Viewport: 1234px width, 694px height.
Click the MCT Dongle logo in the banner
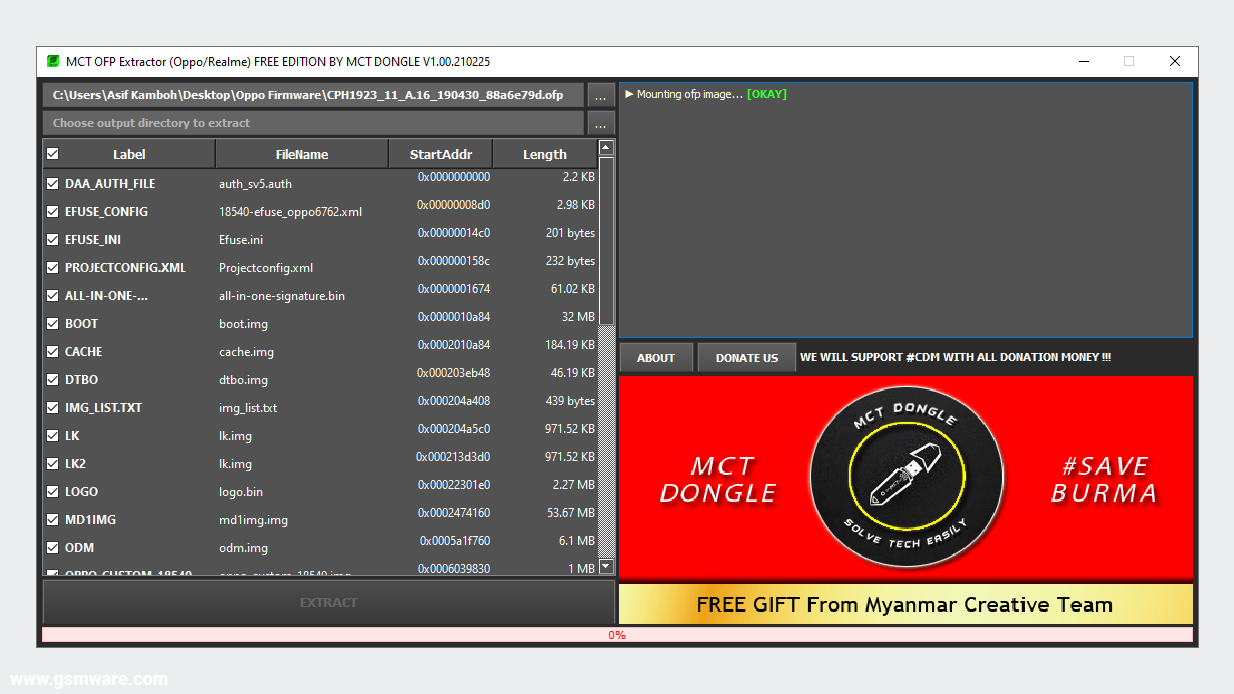906,476
